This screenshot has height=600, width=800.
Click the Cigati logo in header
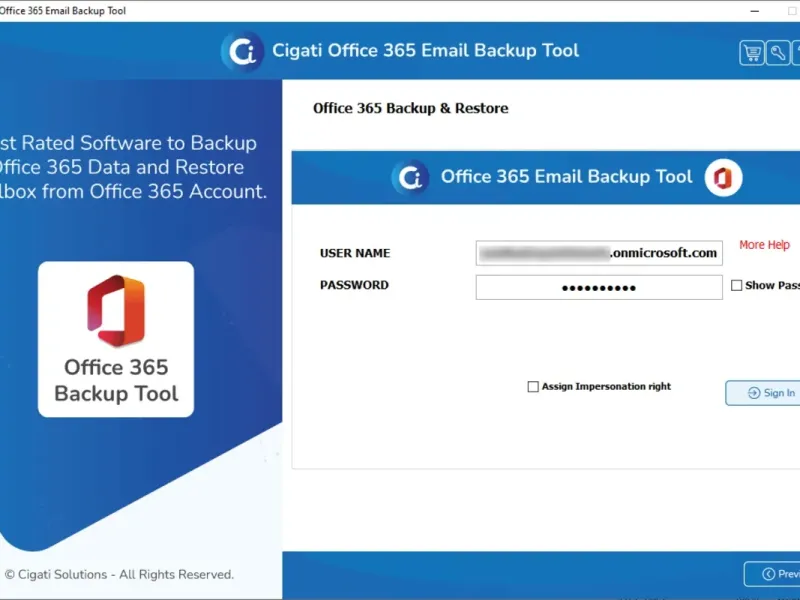pyautogui.click(x=242, y=51)
